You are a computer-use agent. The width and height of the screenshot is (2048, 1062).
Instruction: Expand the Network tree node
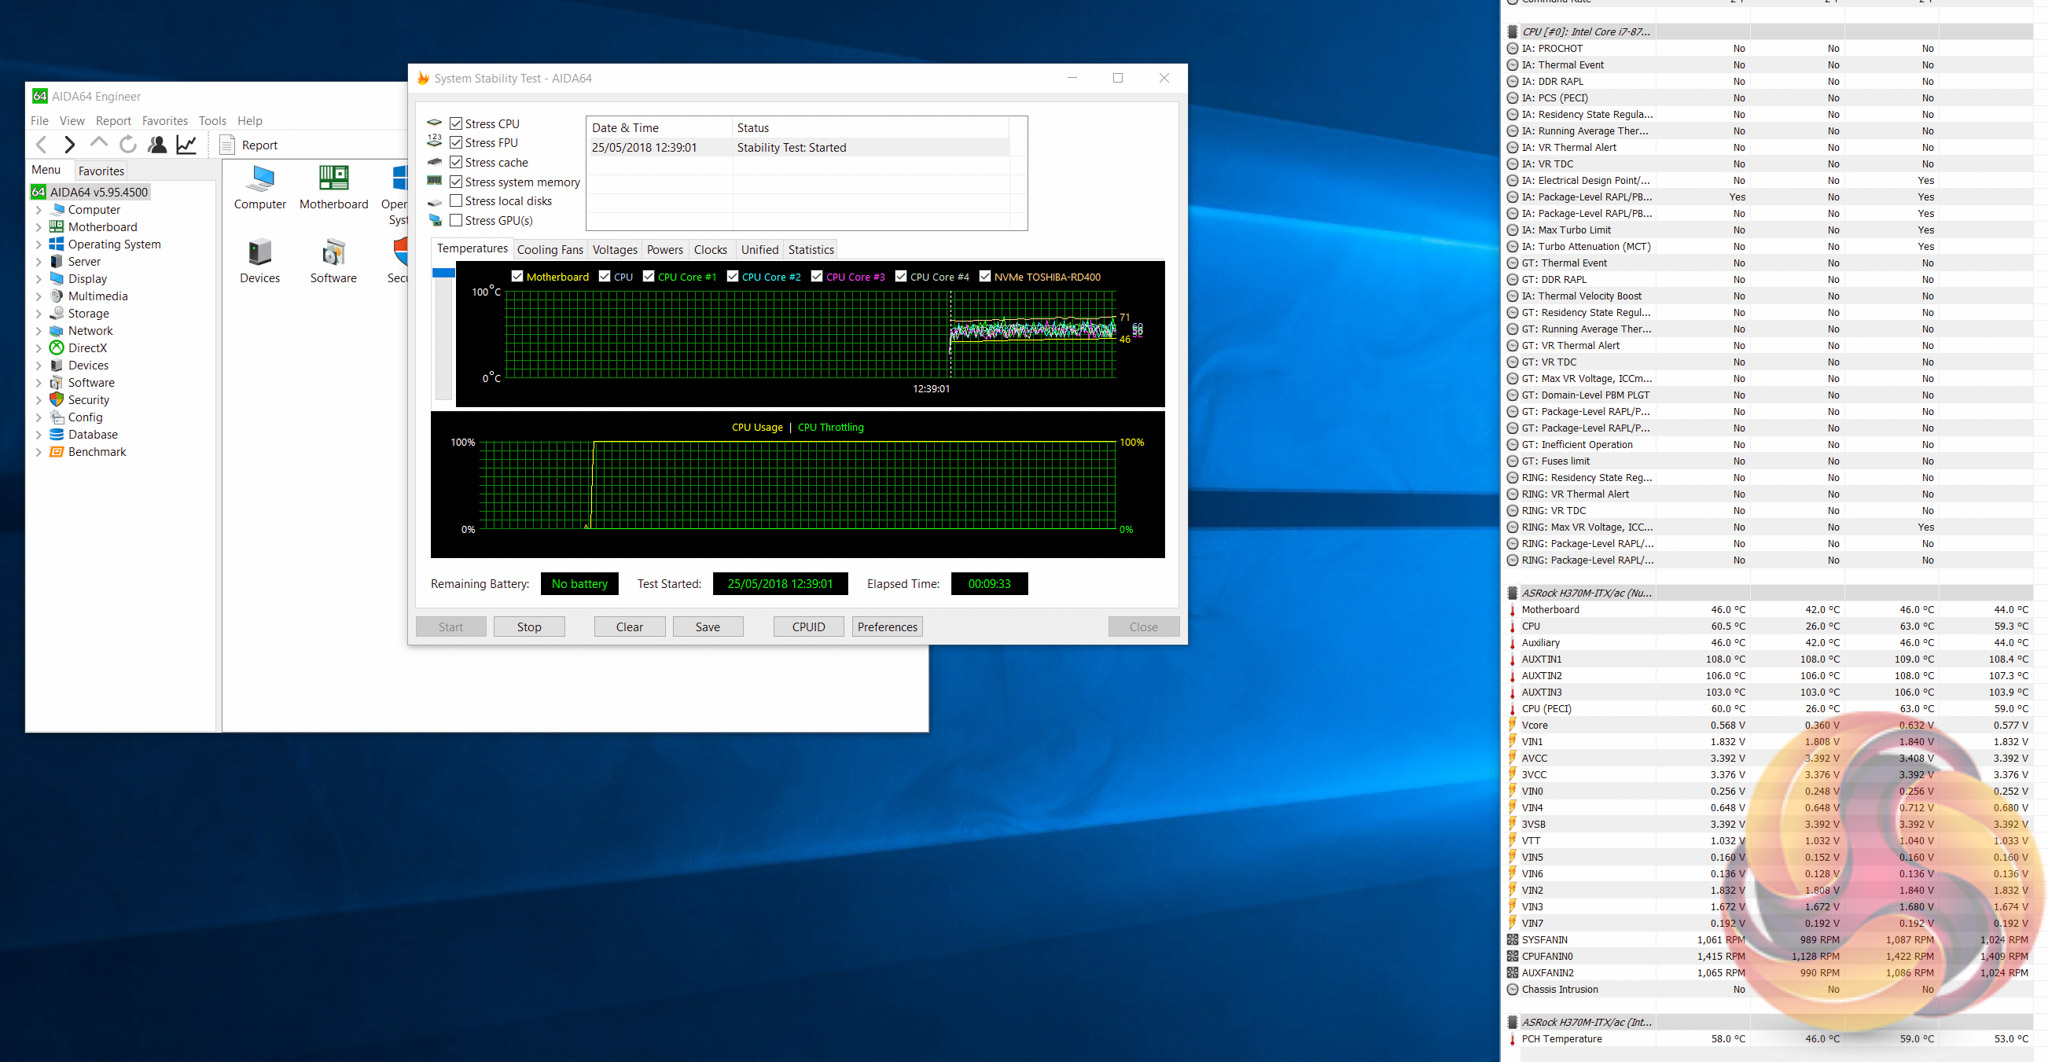pyautogui.click(x=39, y=331)
